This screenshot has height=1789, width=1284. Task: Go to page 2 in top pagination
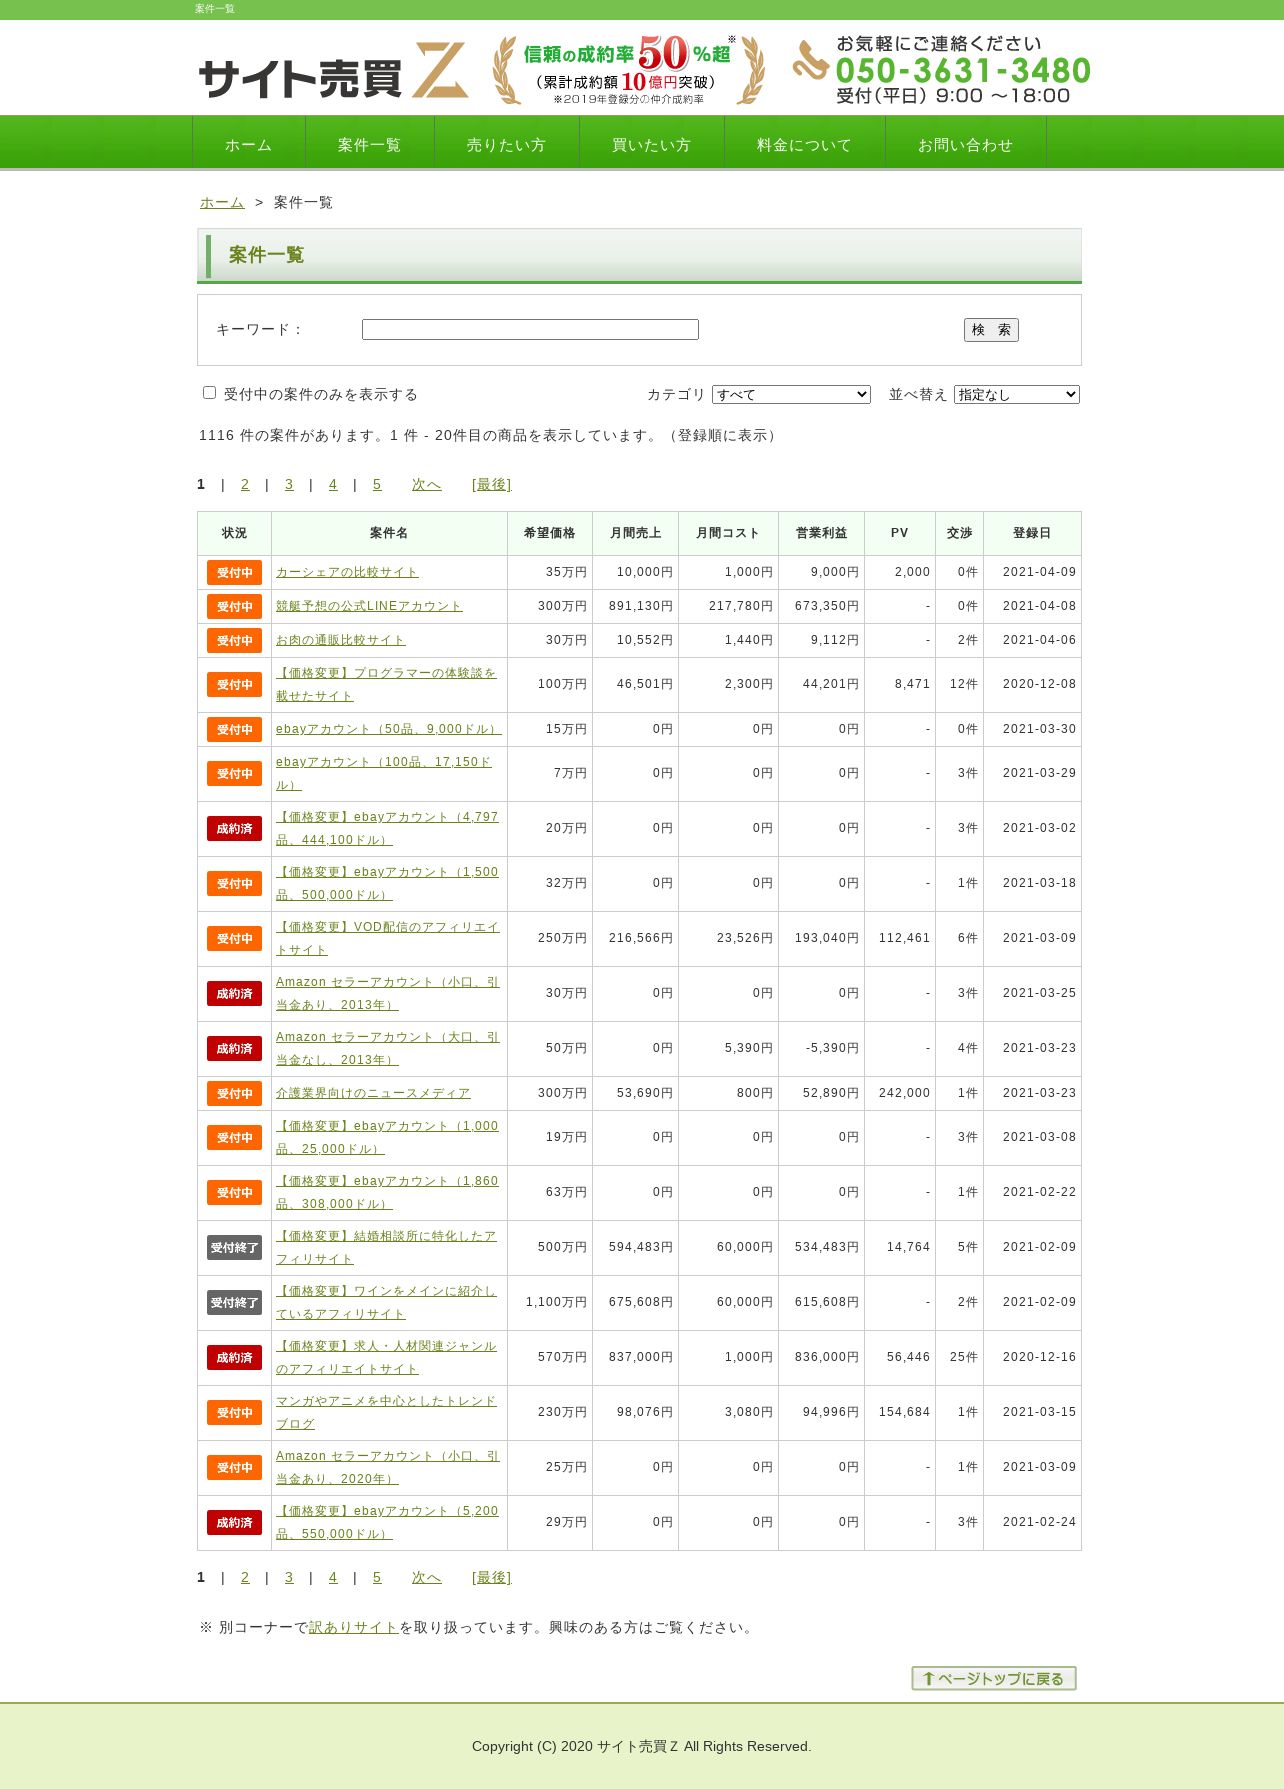pos(245,484)
